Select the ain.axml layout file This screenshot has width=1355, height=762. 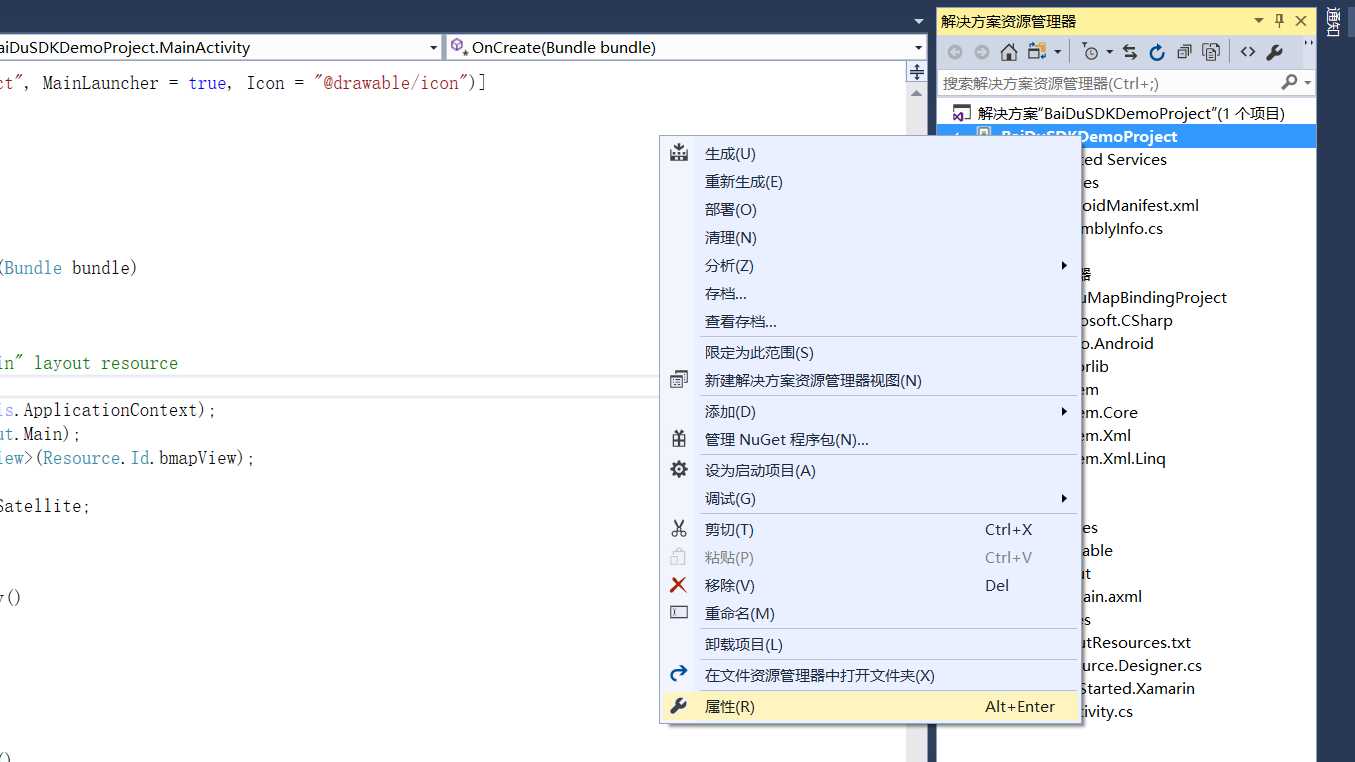[x=1111, y=596]
